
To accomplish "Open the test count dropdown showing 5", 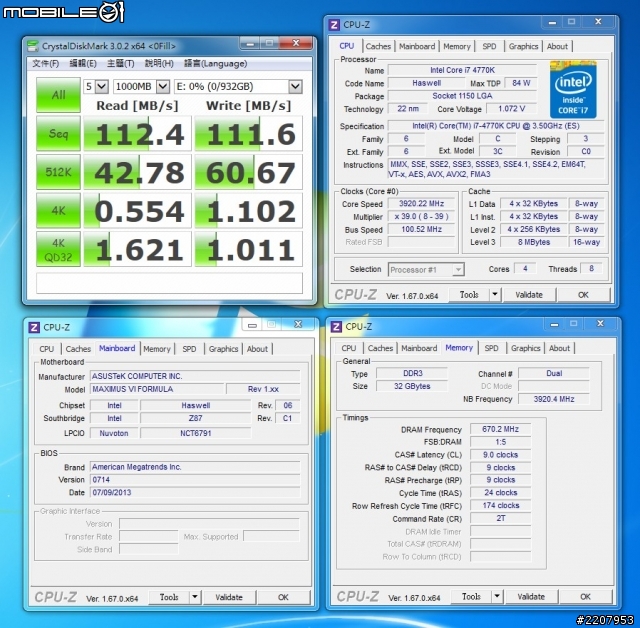I will (x=96, y=86).
